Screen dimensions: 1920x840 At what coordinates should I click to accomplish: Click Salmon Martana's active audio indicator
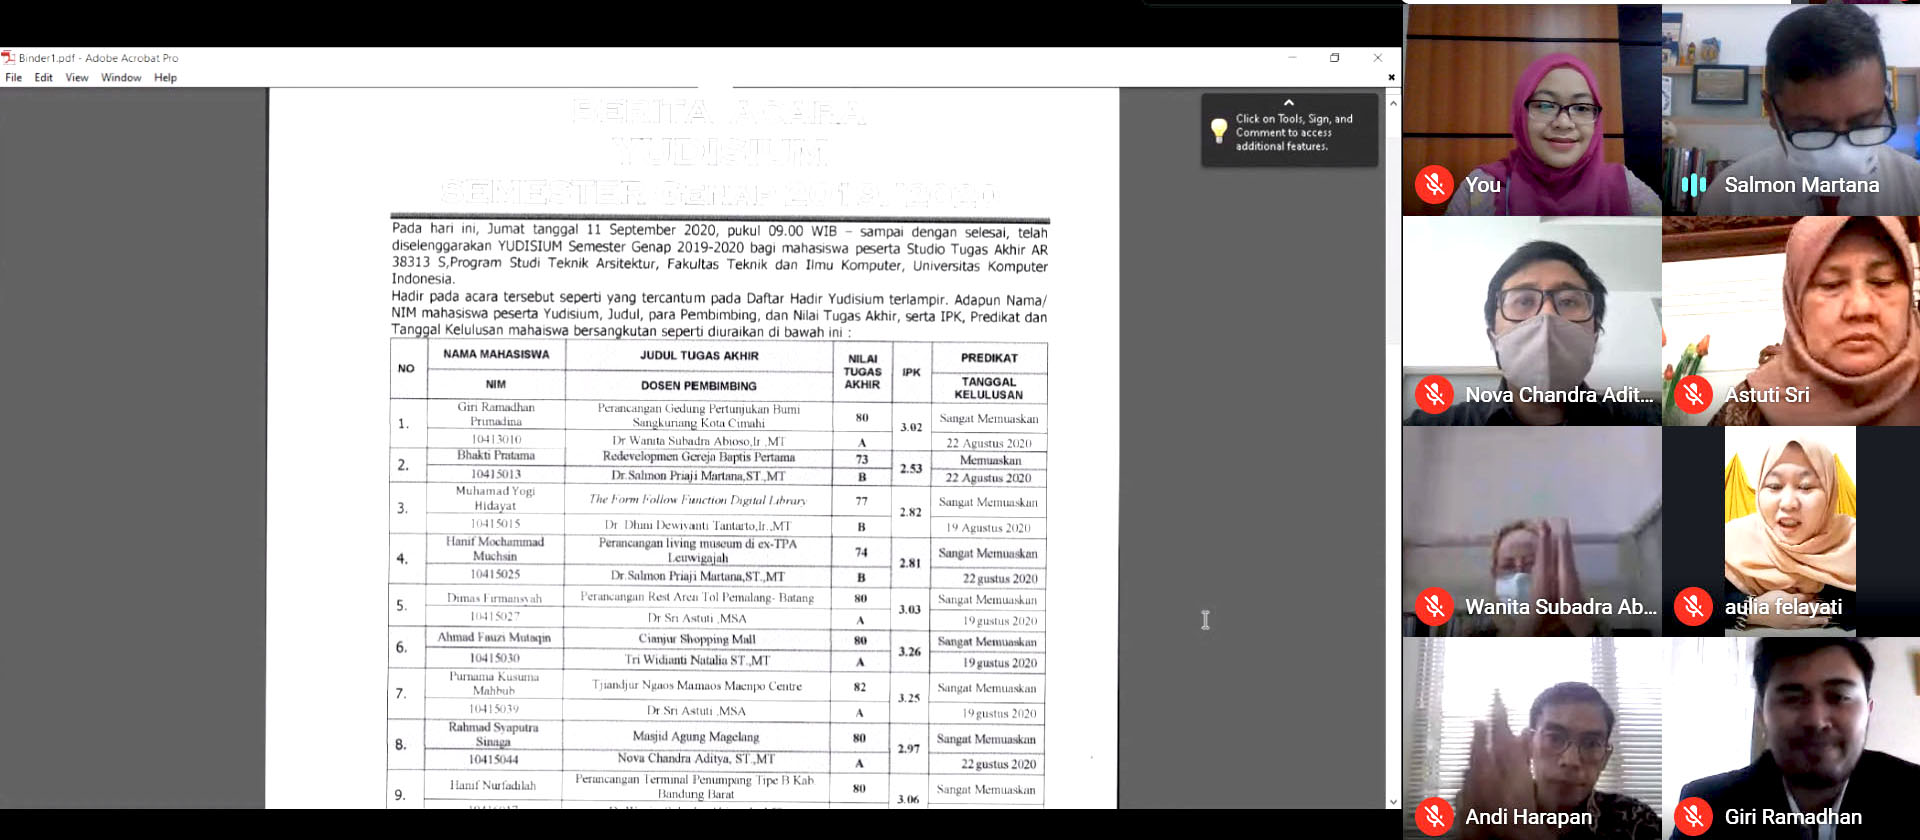tap(1693, 185)
